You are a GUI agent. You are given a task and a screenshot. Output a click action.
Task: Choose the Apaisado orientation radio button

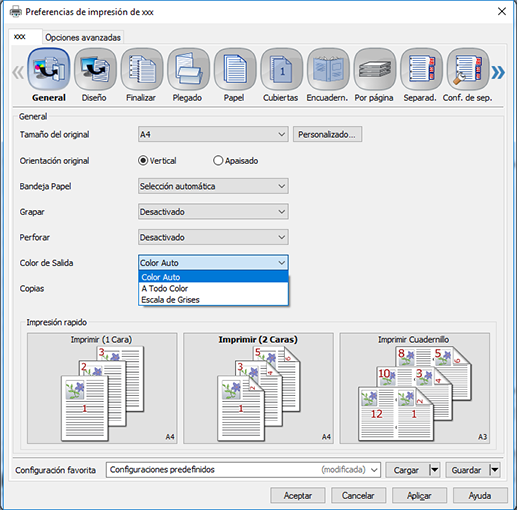point(218,161)
